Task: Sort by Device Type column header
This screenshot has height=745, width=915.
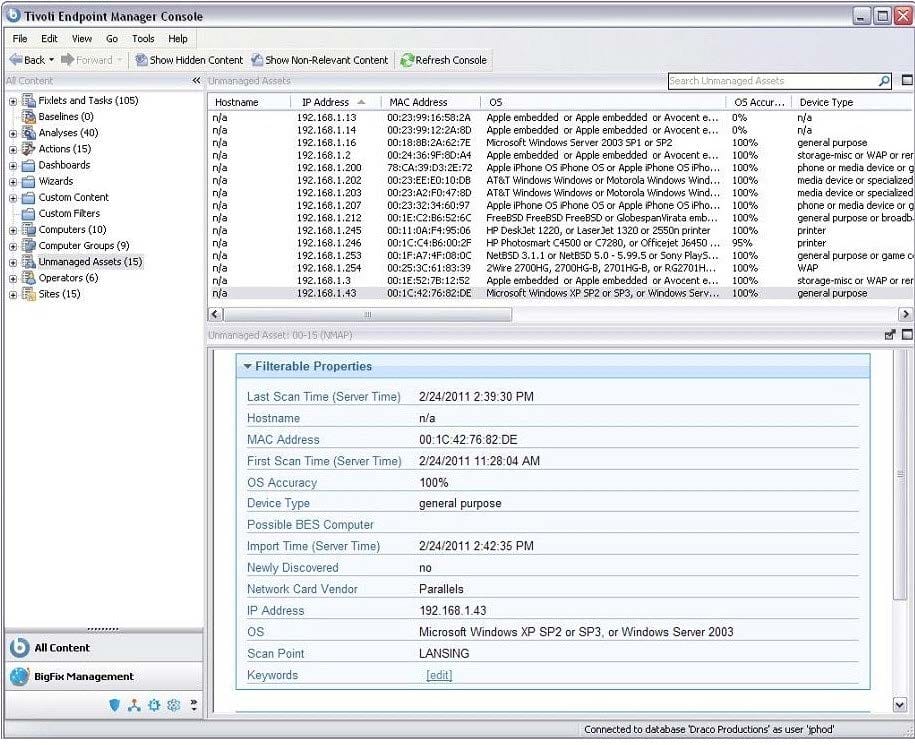Action: click(x=853, y=102)
